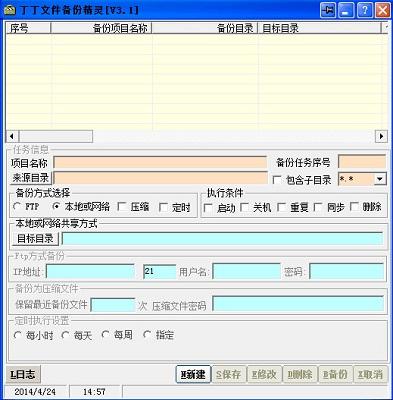Click the 目标目录 column header

tap(319, 29)
